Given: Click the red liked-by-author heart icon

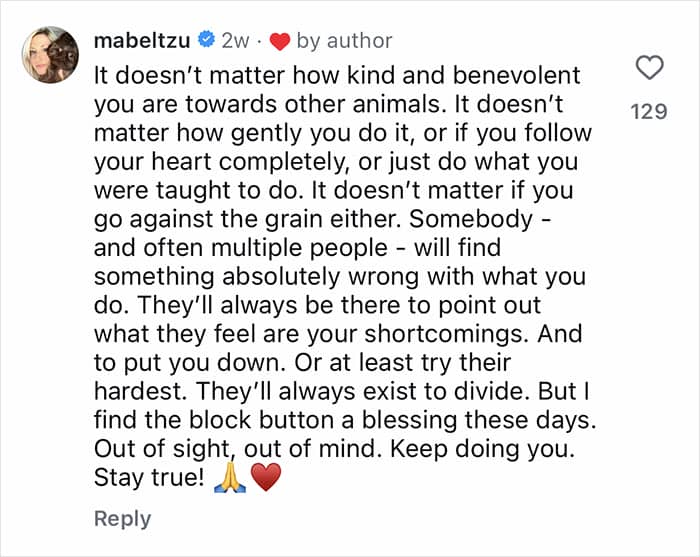Looking at the screenshot, I should point(280,42).
